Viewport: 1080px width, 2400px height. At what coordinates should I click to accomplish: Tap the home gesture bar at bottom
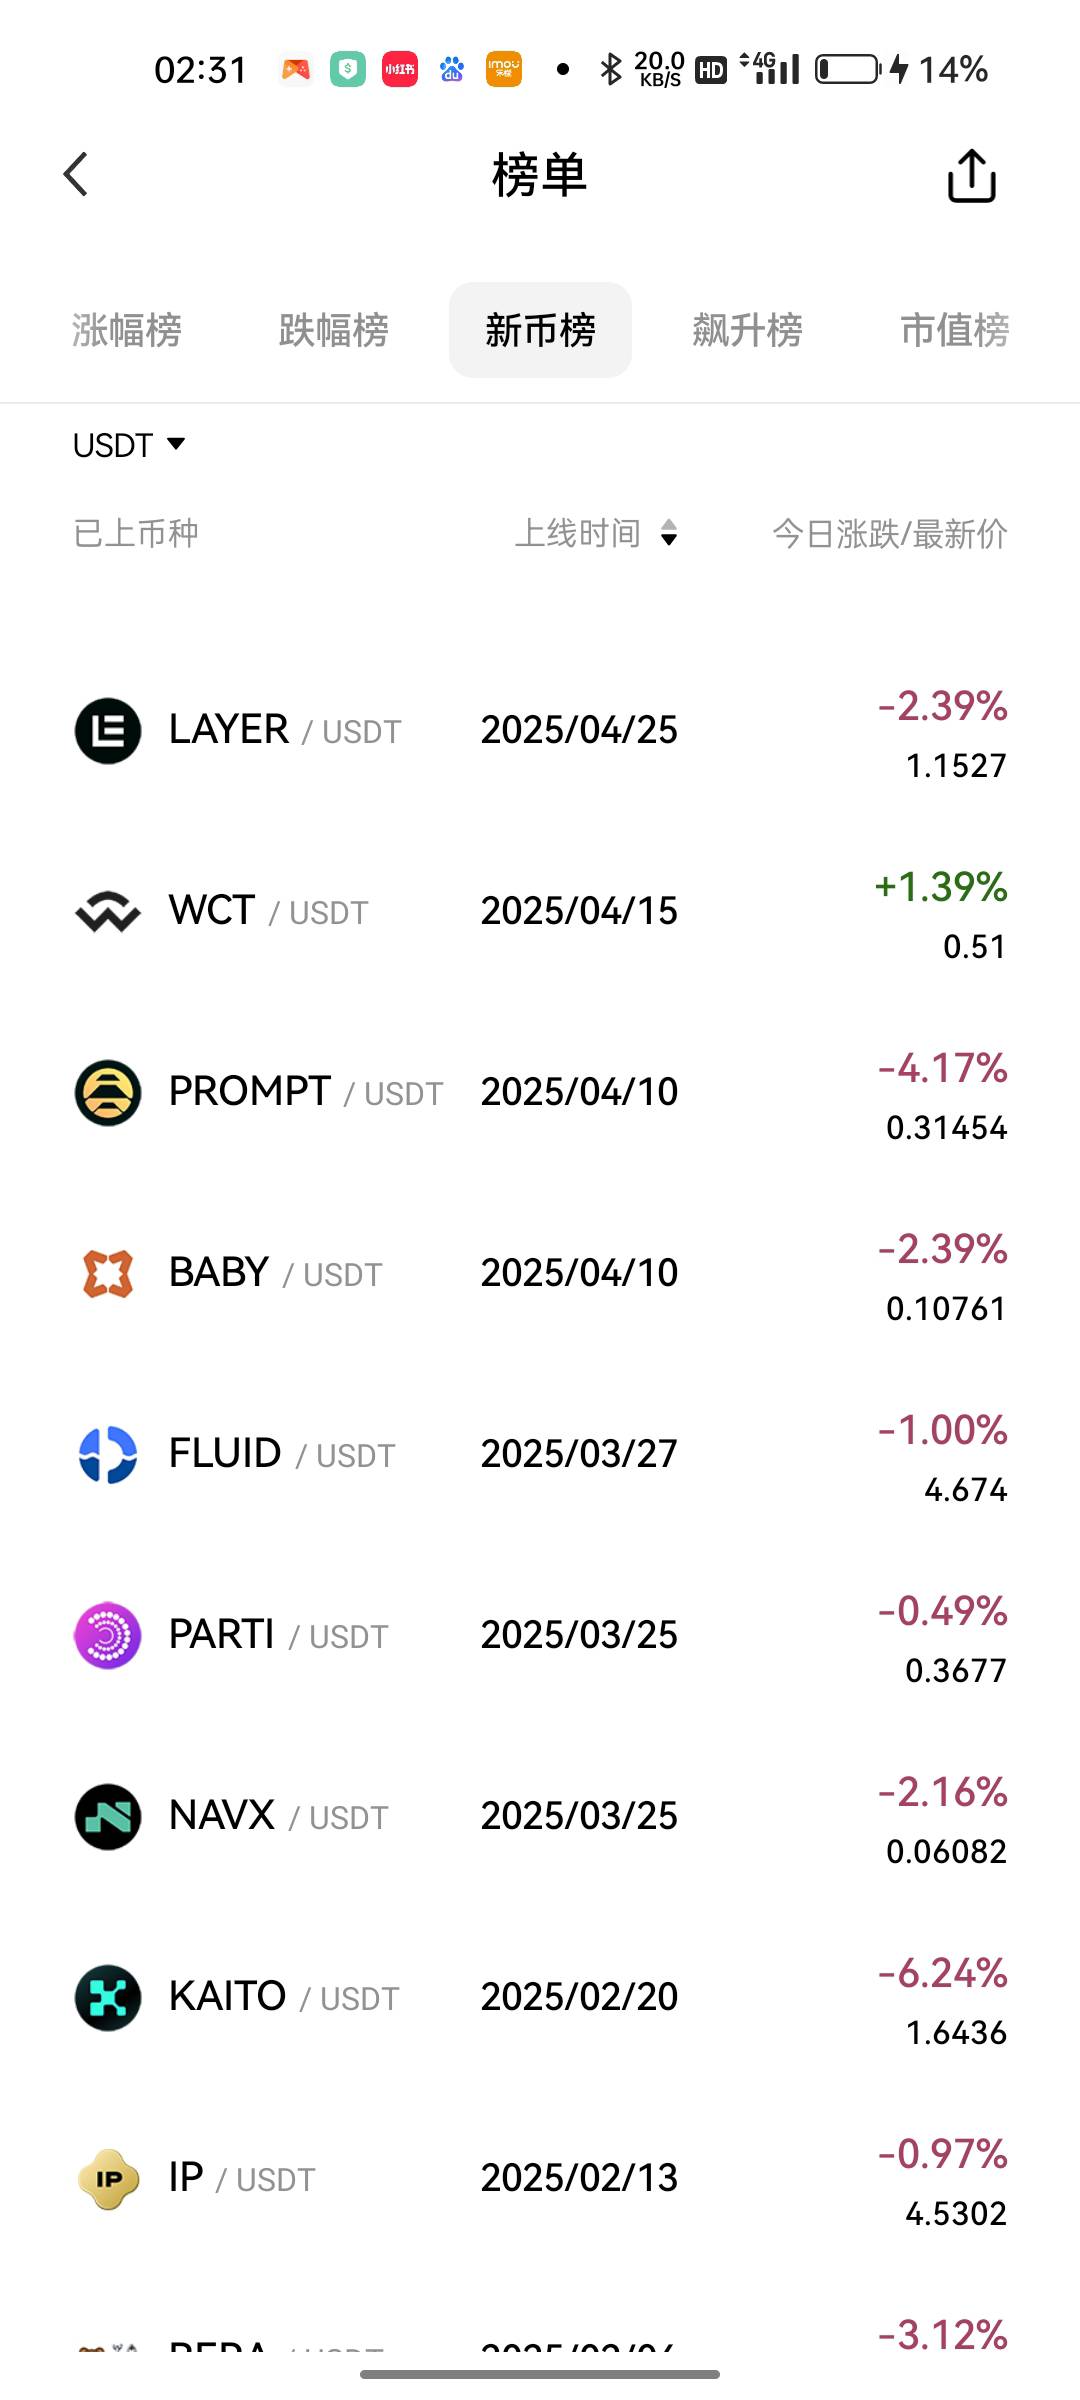540,2374
